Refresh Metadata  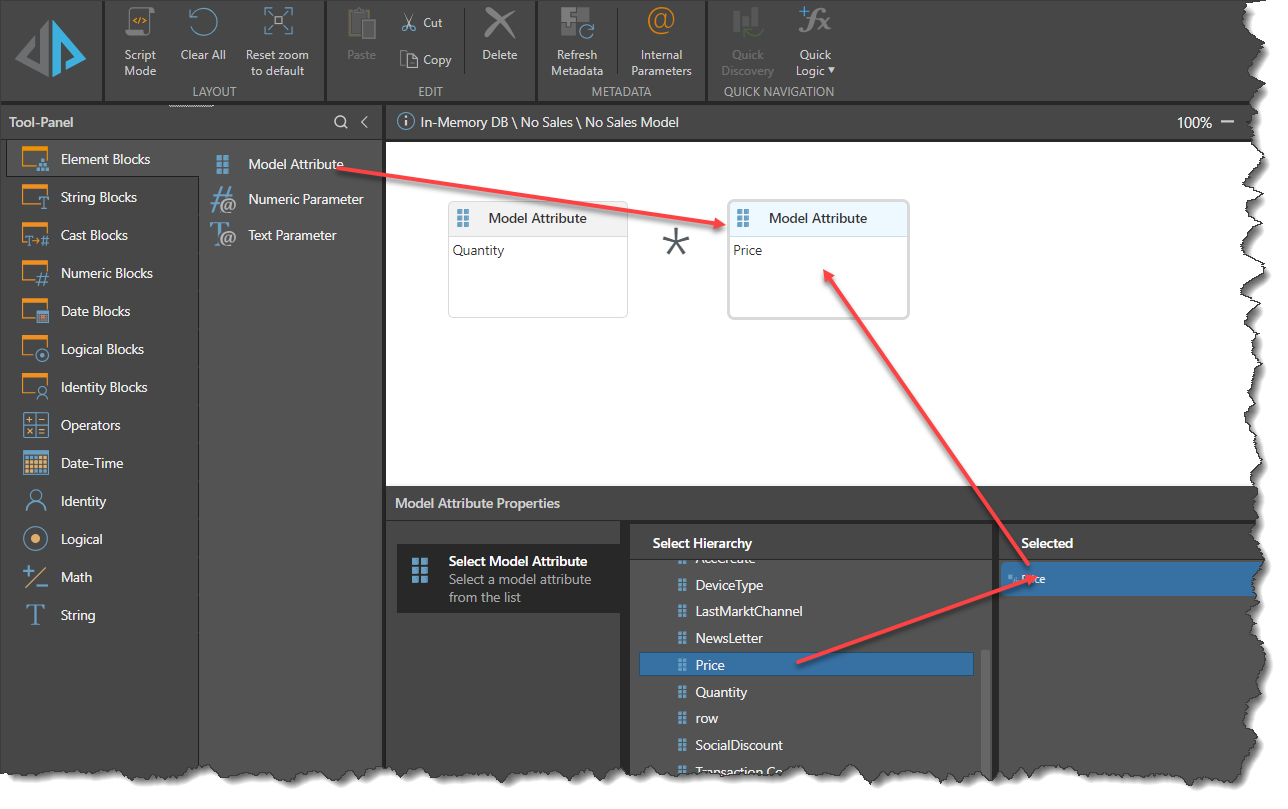pos(577,42)
